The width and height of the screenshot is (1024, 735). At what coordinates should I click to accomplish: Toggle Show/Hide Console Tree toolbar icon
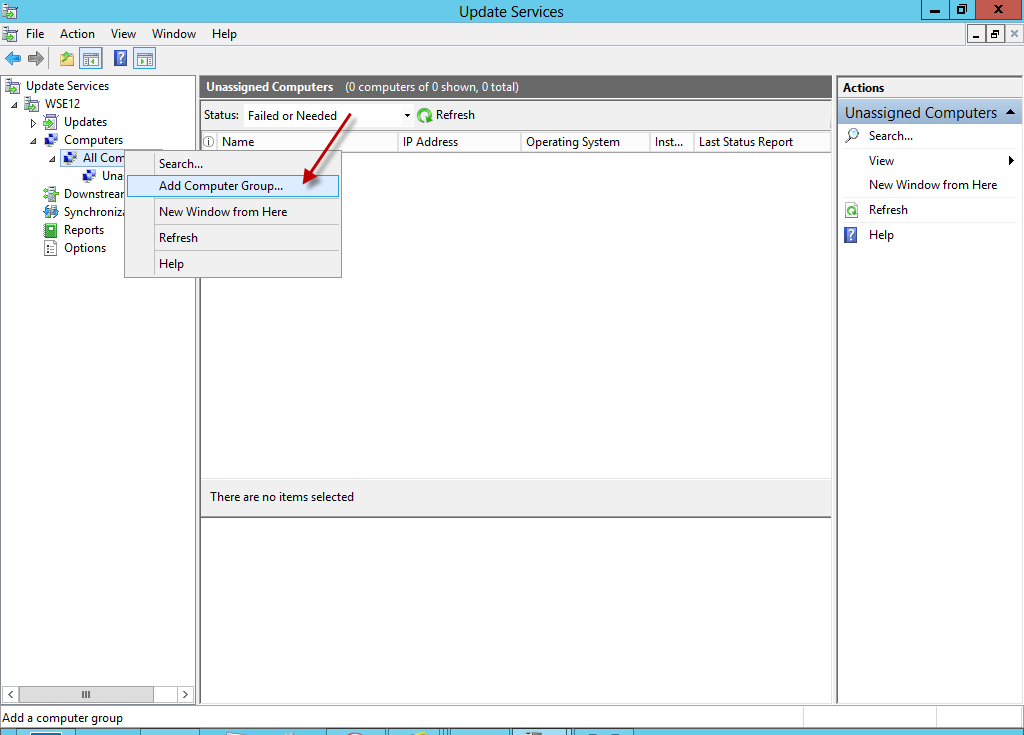(91, 59)
